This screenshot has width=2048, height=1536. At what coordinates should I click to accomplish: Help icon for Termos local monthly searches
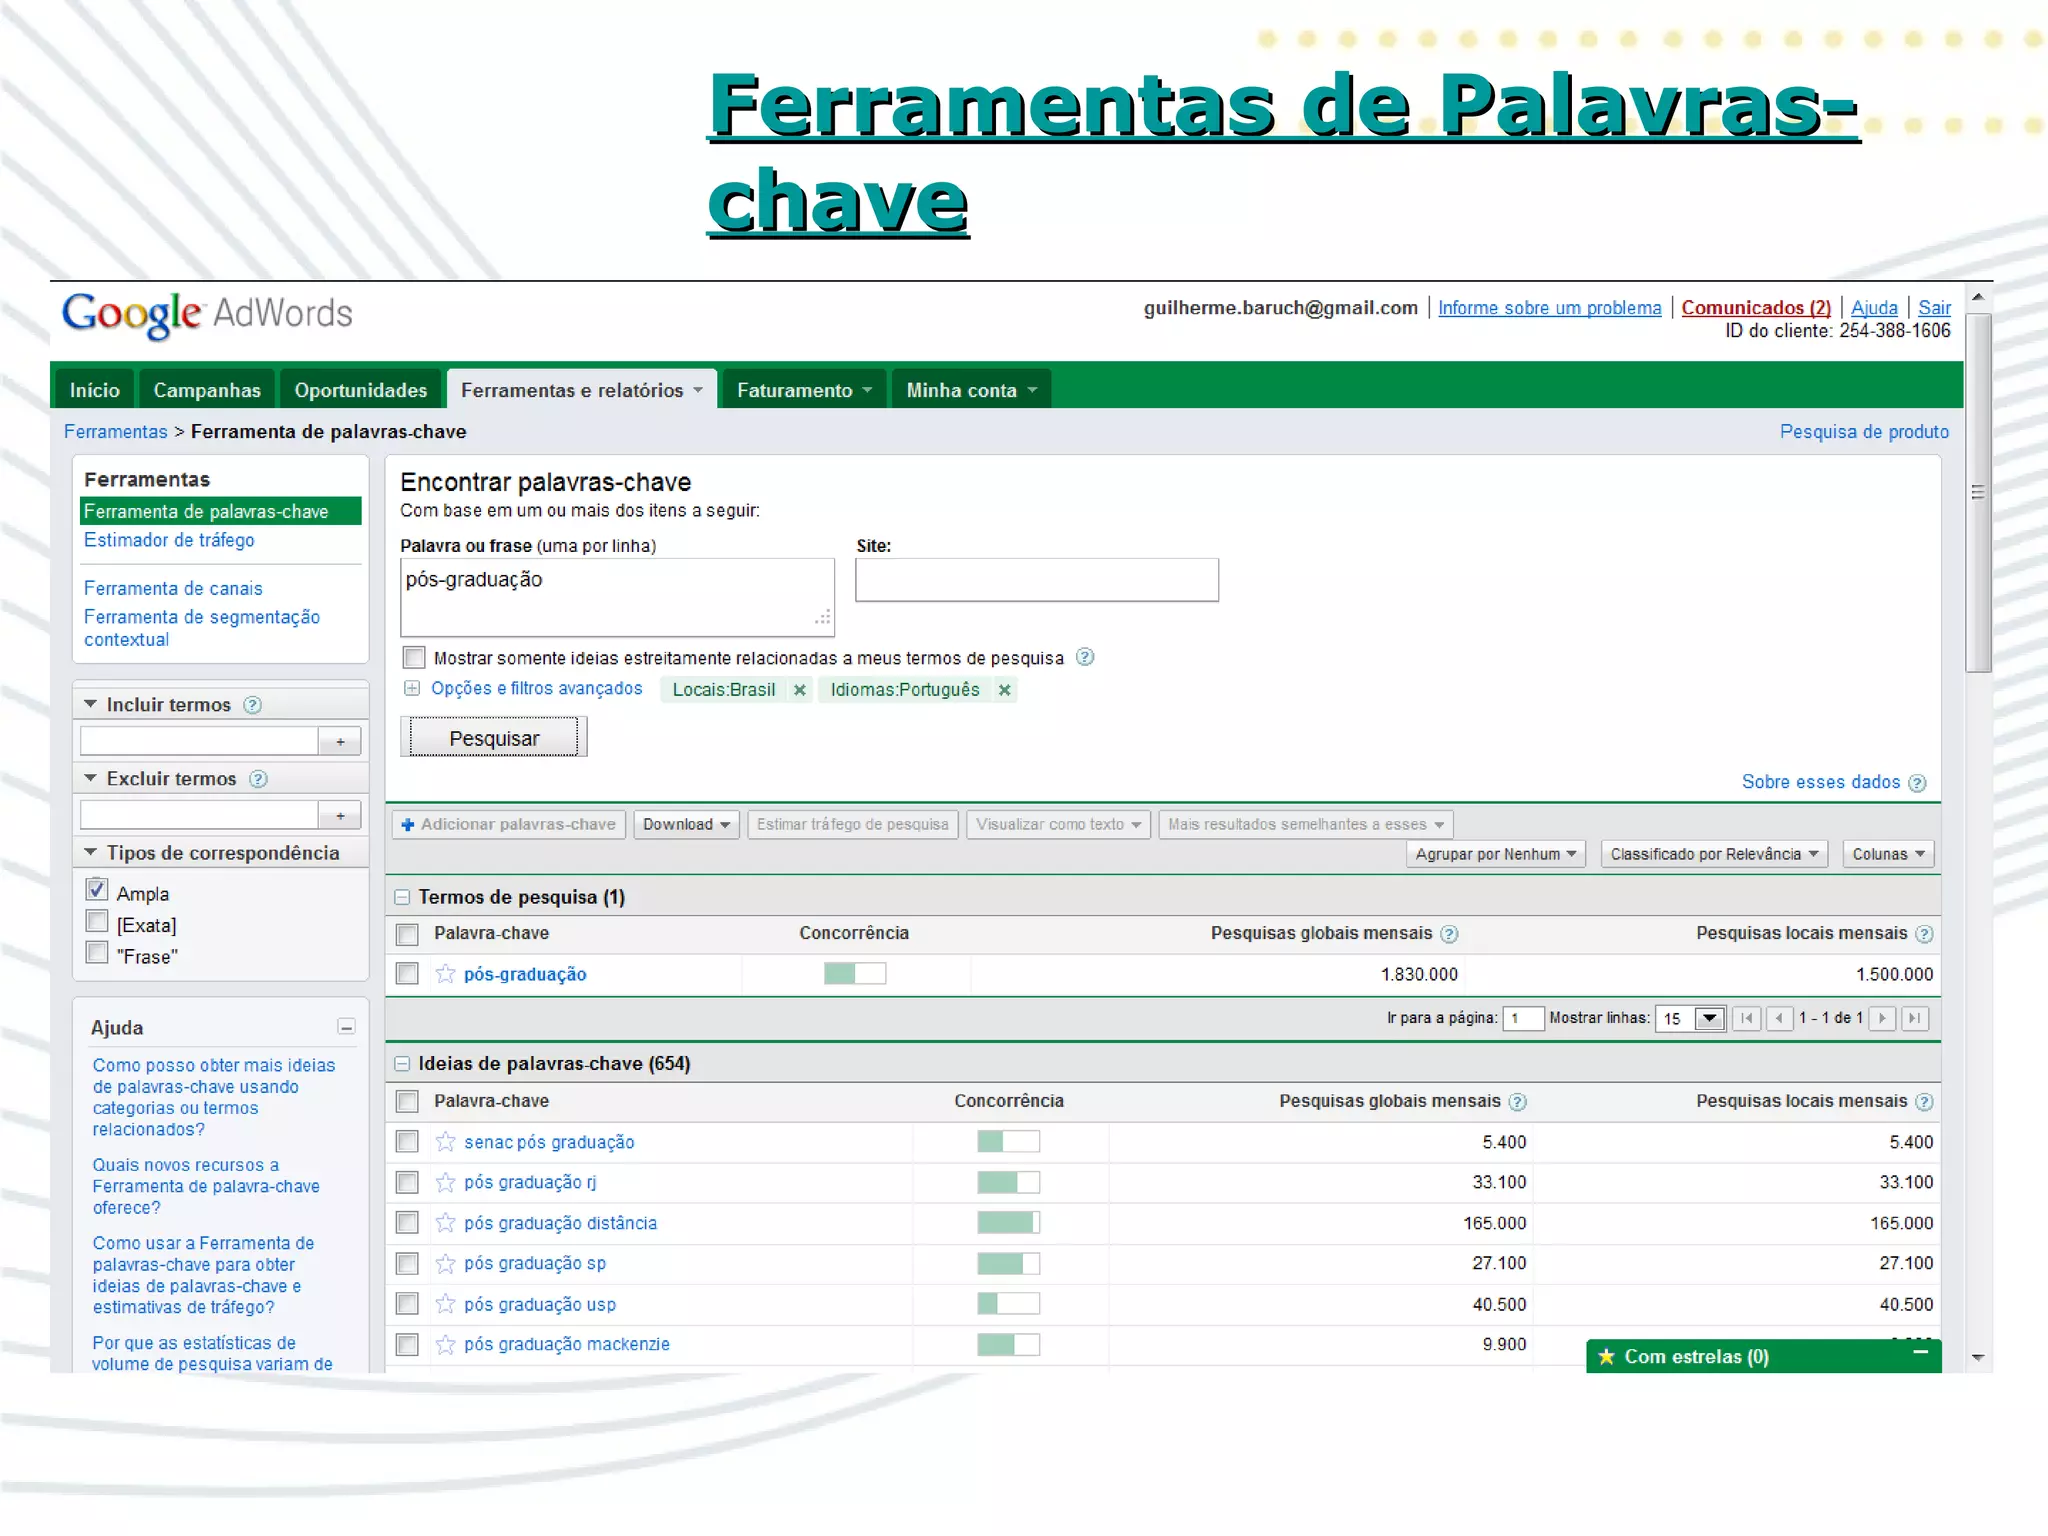1924,934
